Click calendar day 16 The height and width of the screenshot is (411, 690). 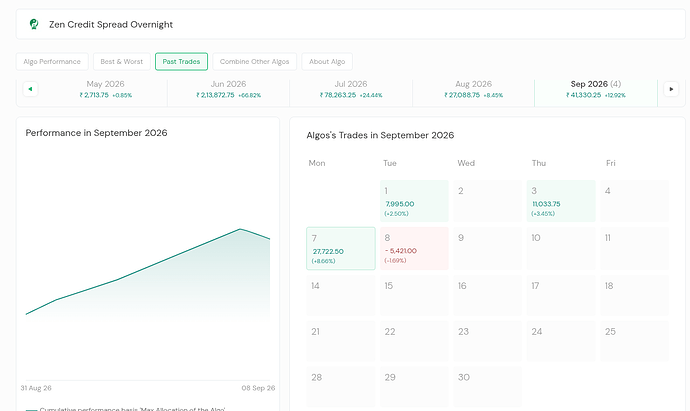tap(488, 295)
